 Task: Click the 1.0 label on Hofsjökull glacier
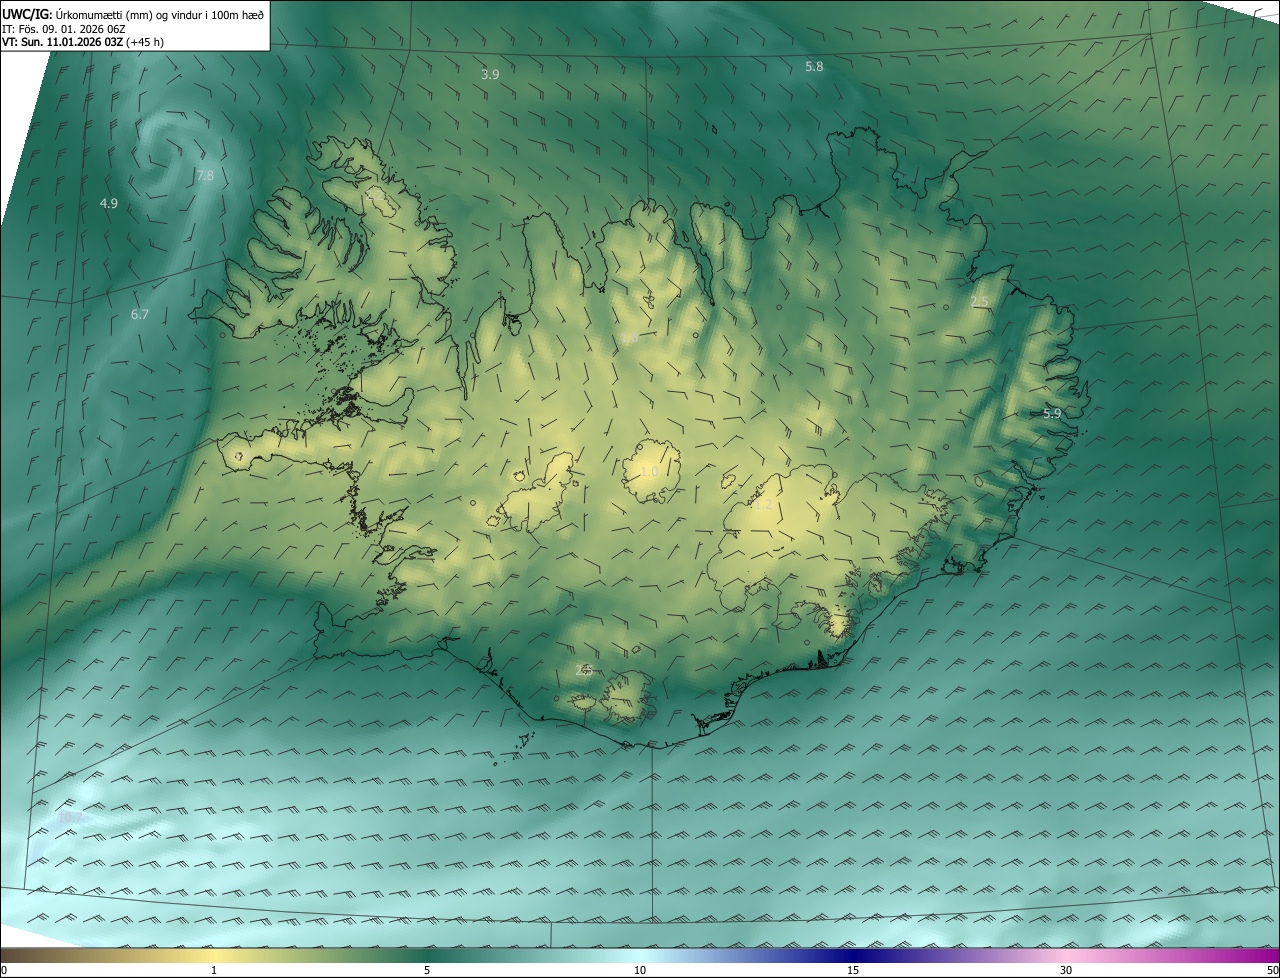click(x=649, y=471)
